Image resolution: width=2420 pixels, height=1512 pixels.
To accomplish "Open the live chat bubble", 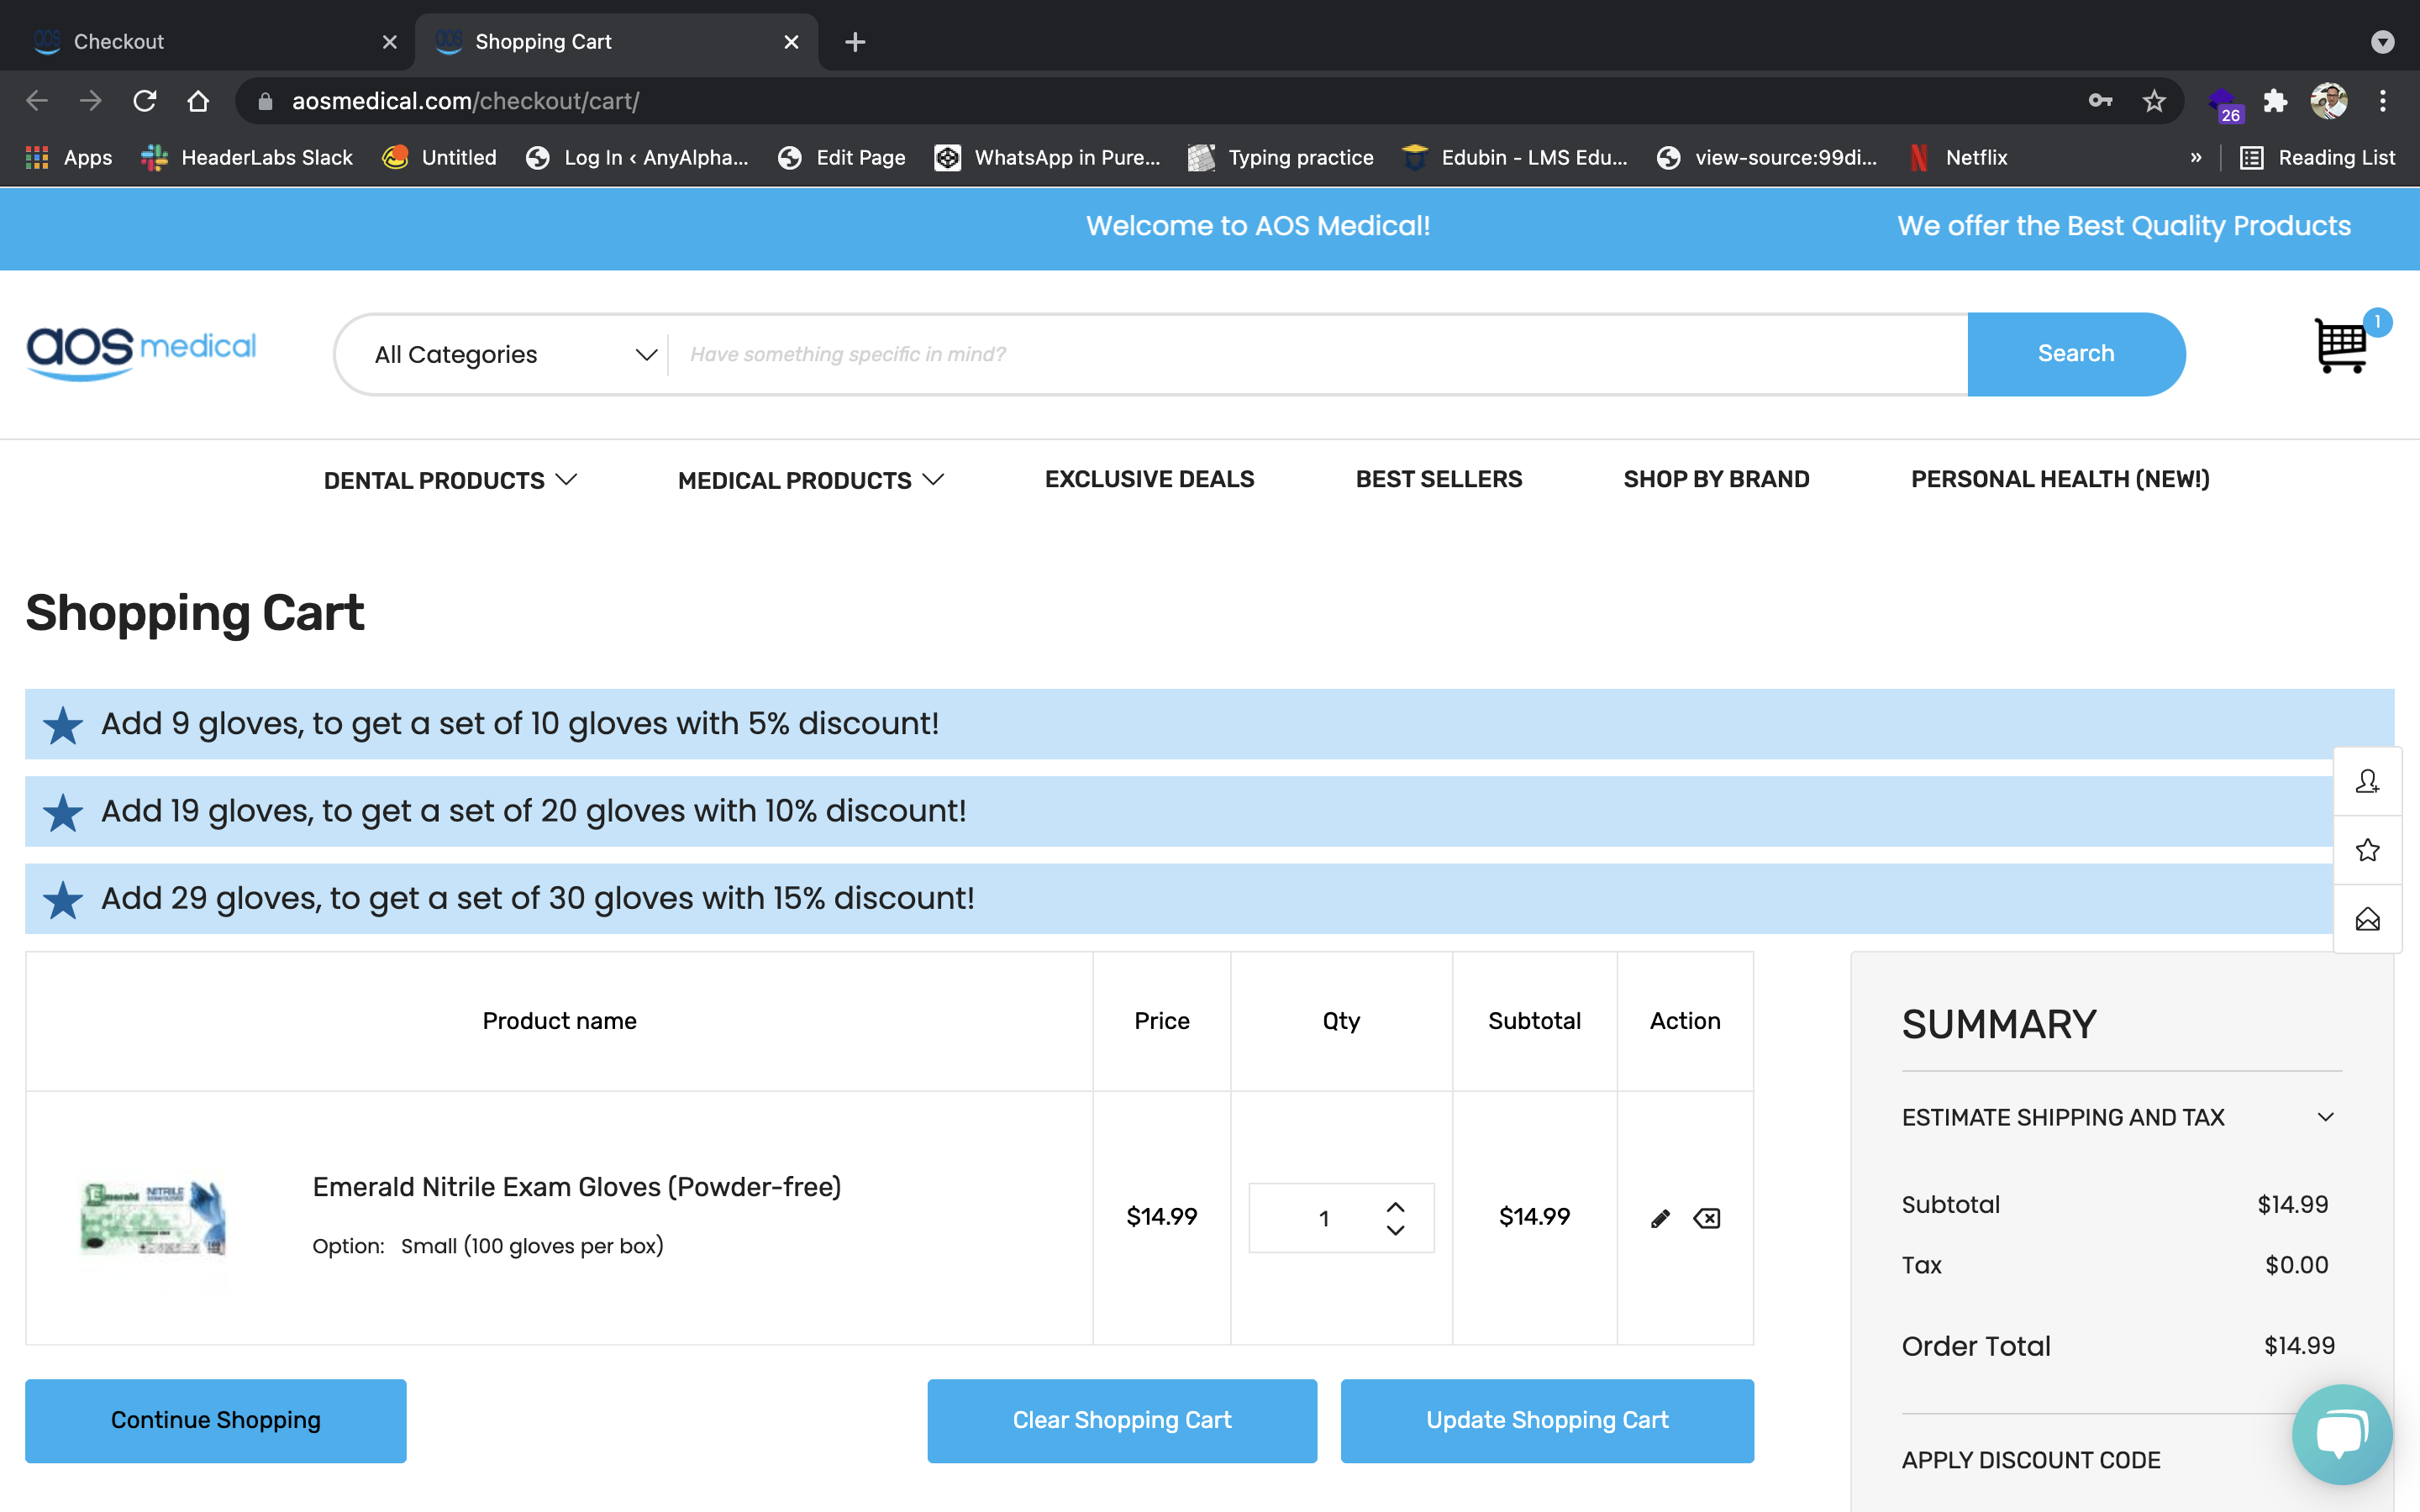I will pyautogui.click(x=2342, y=1433).
